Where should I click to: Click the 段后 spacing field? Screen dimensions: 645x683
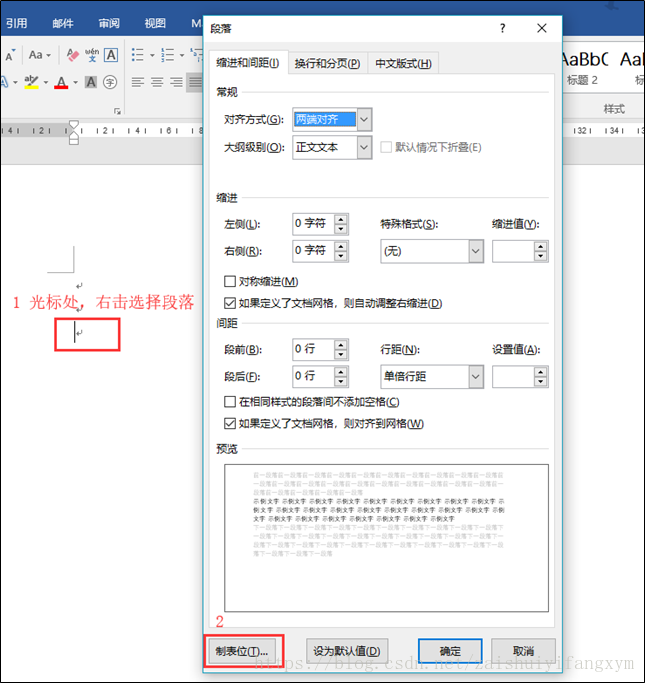[314, 376]
